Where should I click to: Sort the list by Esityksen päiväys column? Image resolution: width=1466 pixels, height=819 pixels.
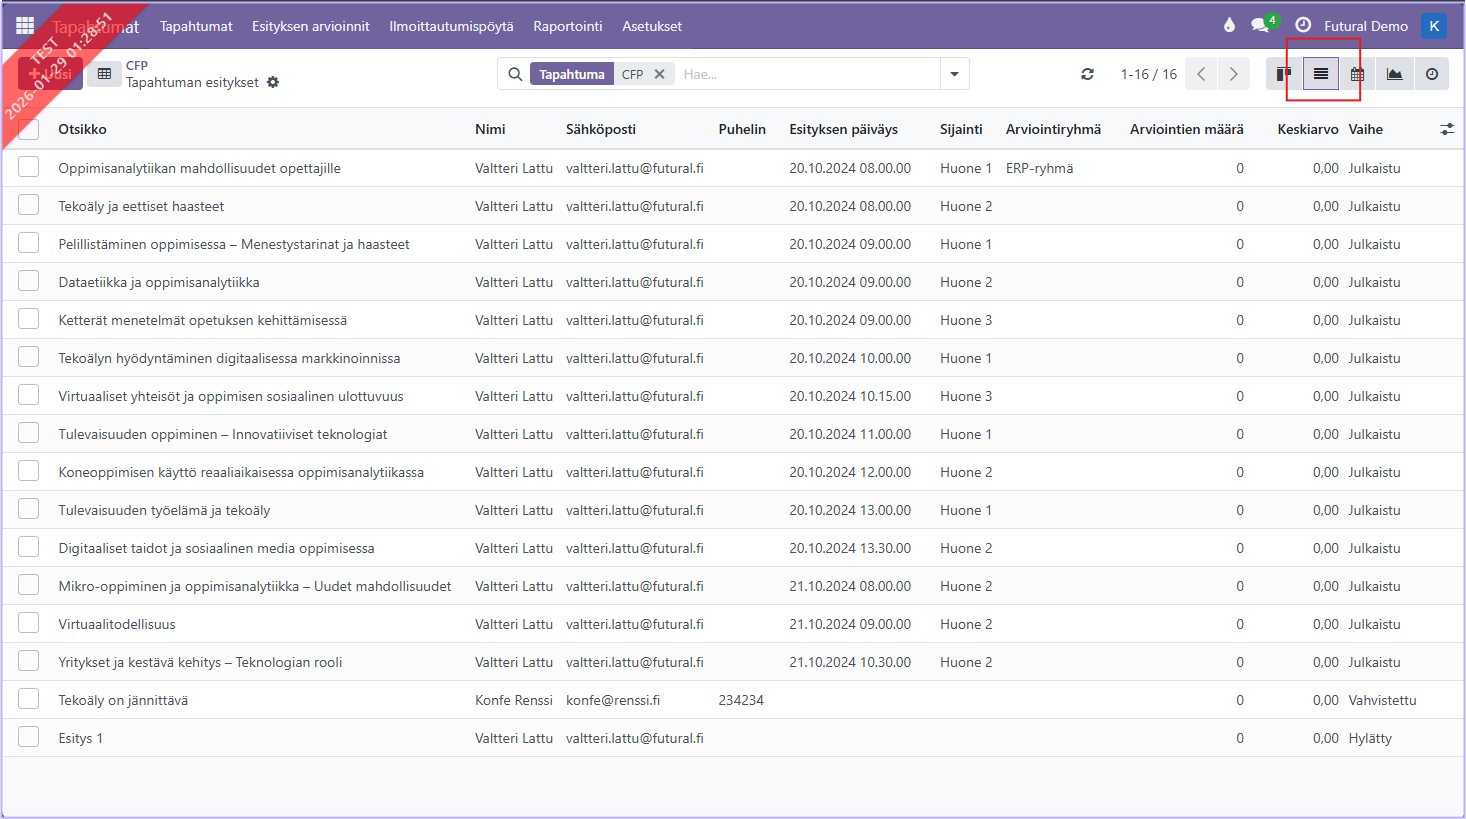[x=843, y=129]
